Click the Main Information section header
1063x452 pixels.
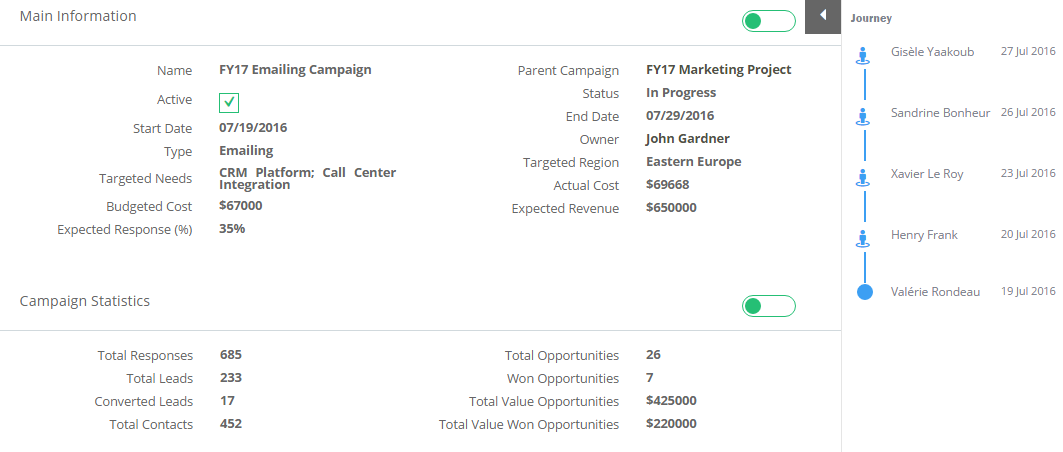point(78,16)
